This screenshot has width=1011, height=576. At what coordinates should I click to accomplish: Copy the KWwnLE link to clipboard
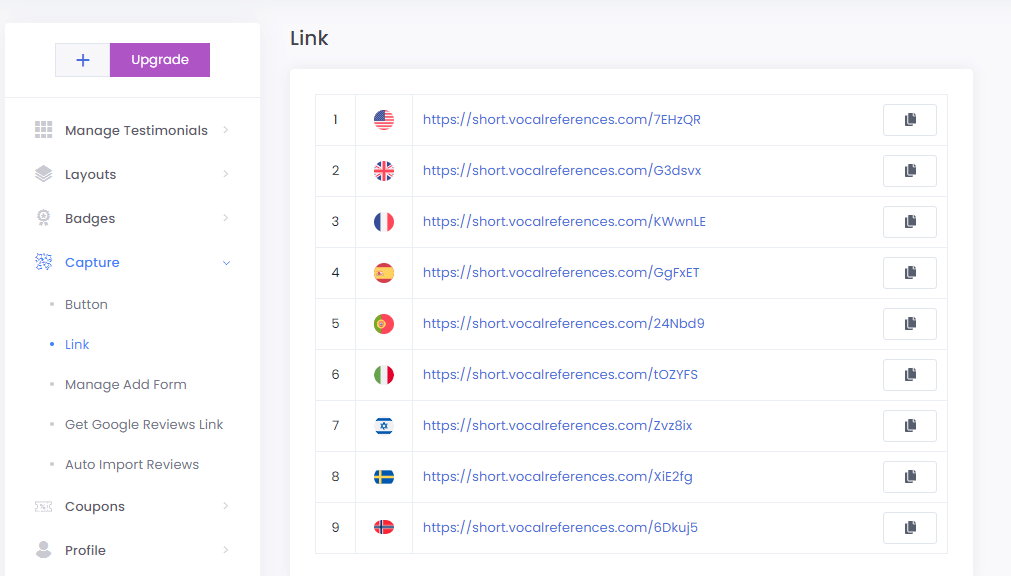point(910,221)
